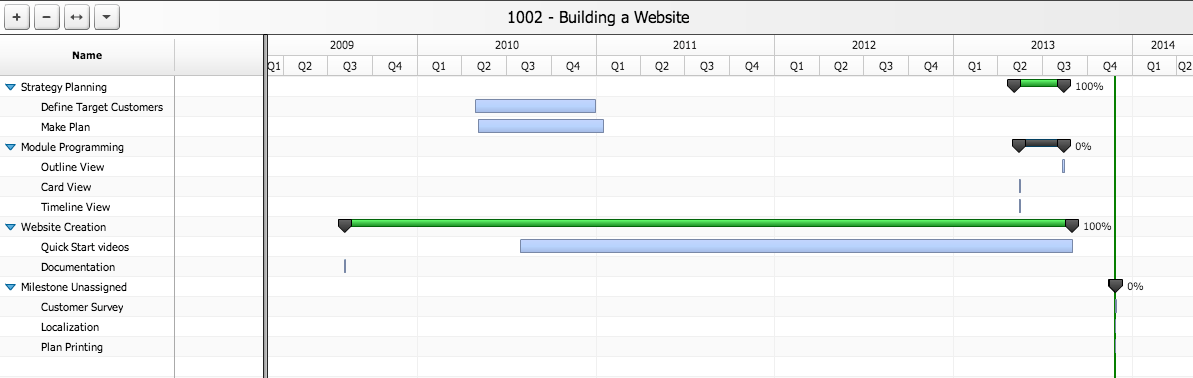The height and width of the screenshot is (378, 1193).
Task: Select the Define Target Customers task bar
Action: (x=536, y=106)
